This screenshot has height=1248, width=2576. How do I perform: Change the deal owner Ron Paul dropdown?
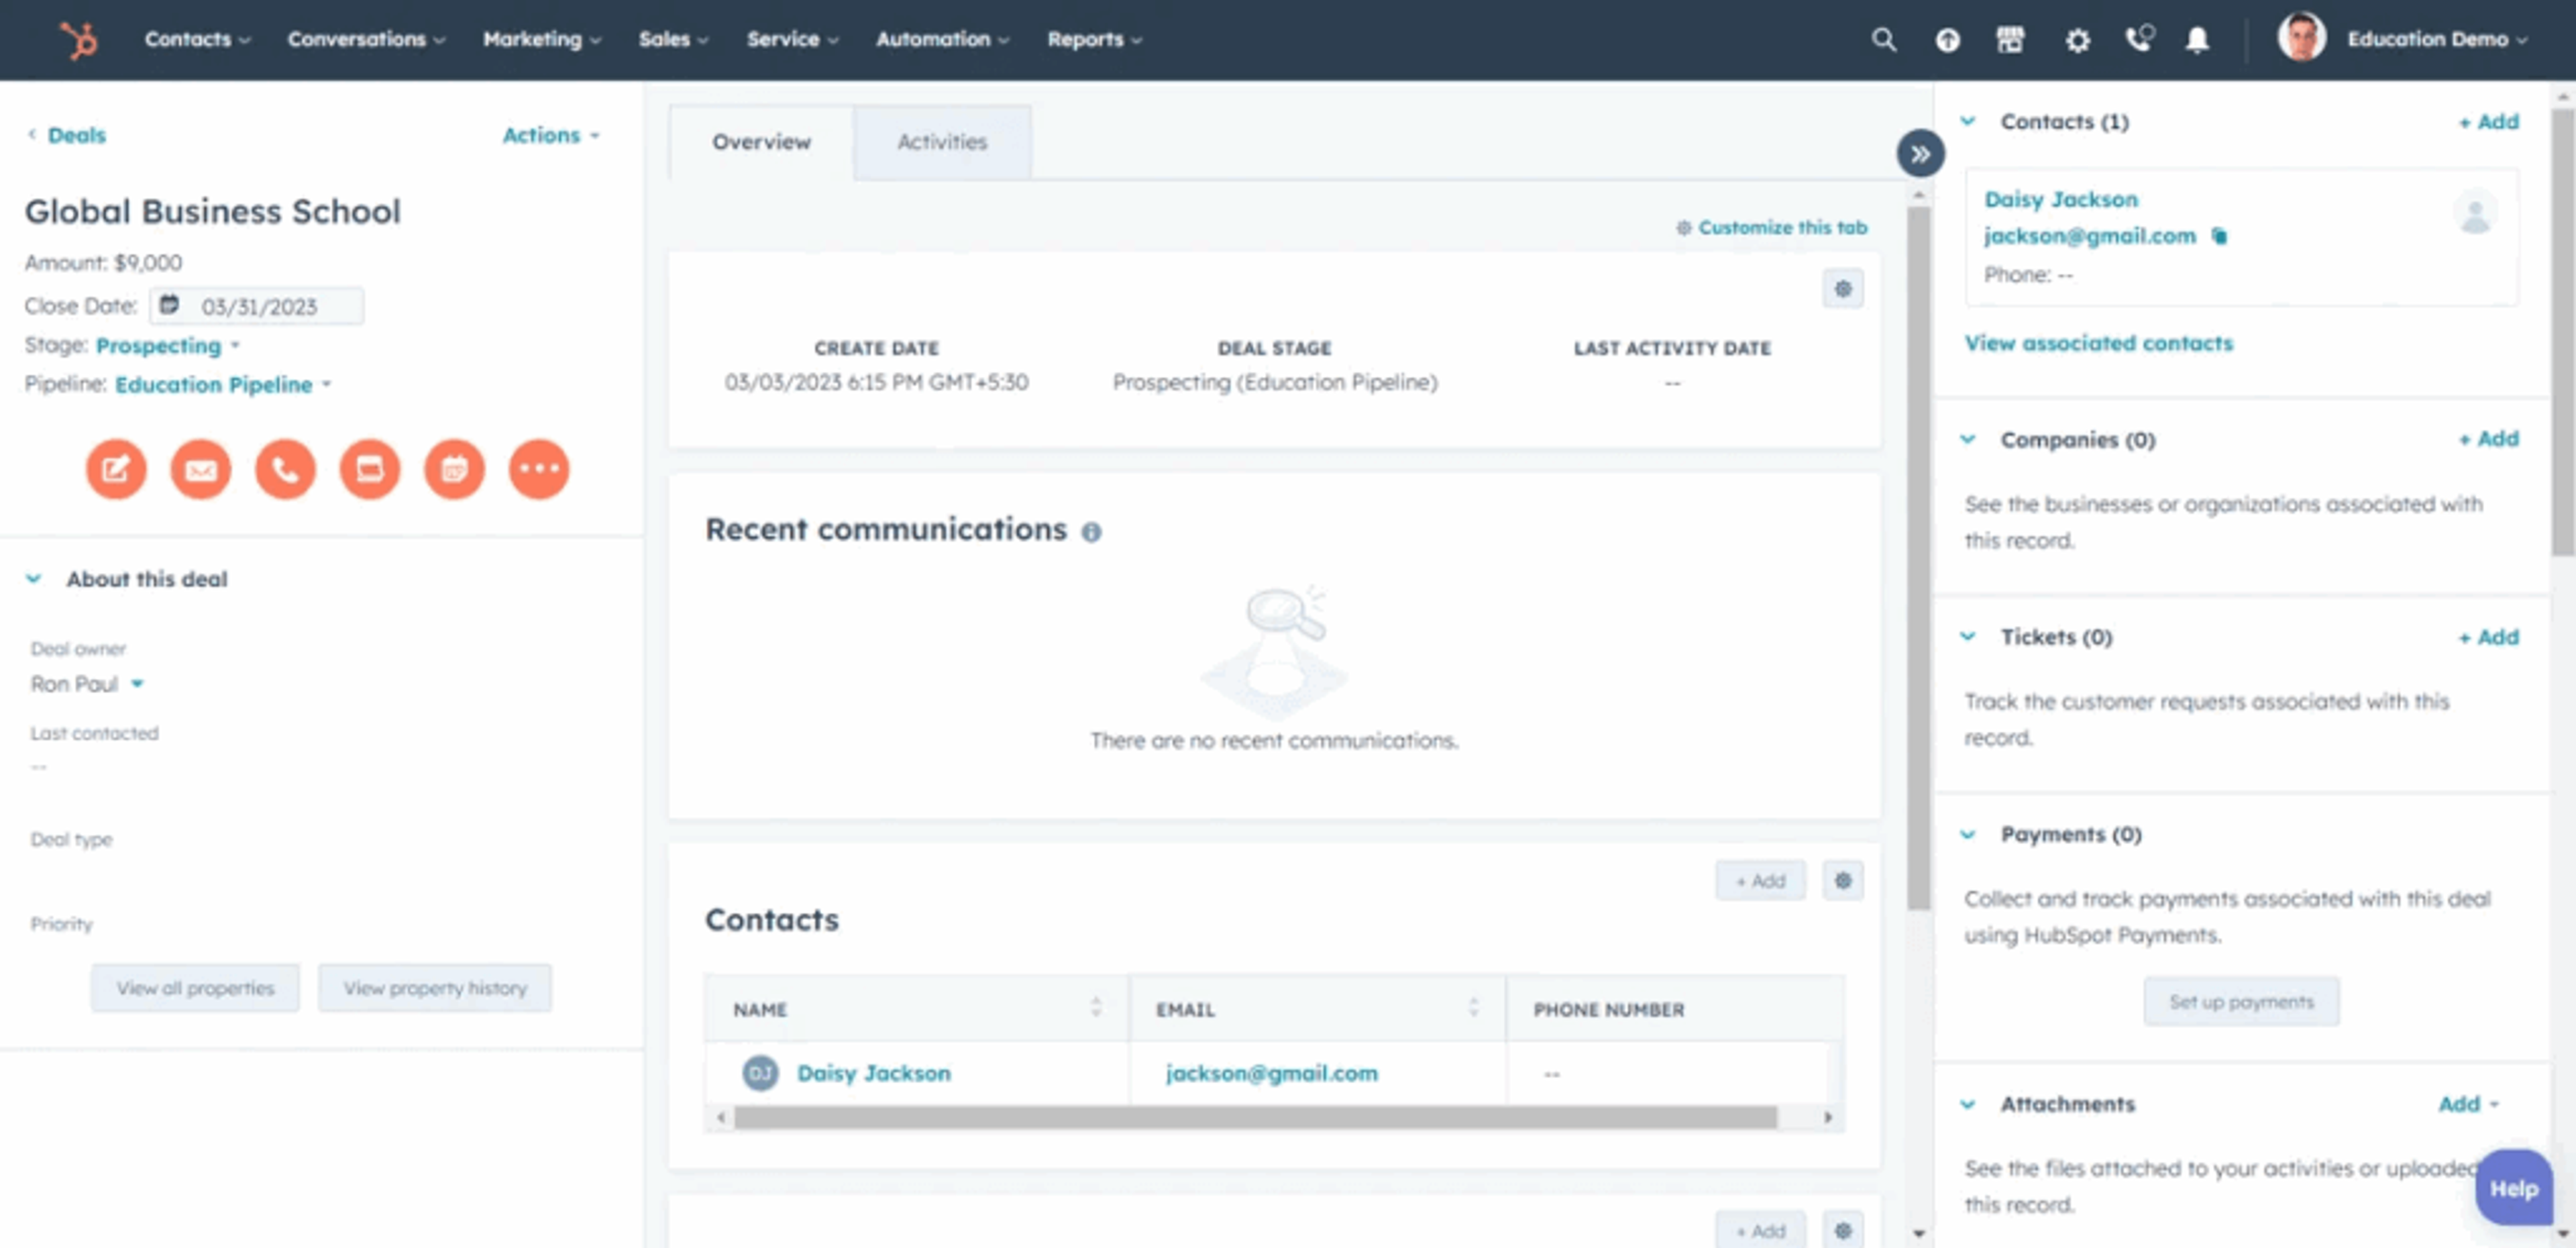(87, 684)
